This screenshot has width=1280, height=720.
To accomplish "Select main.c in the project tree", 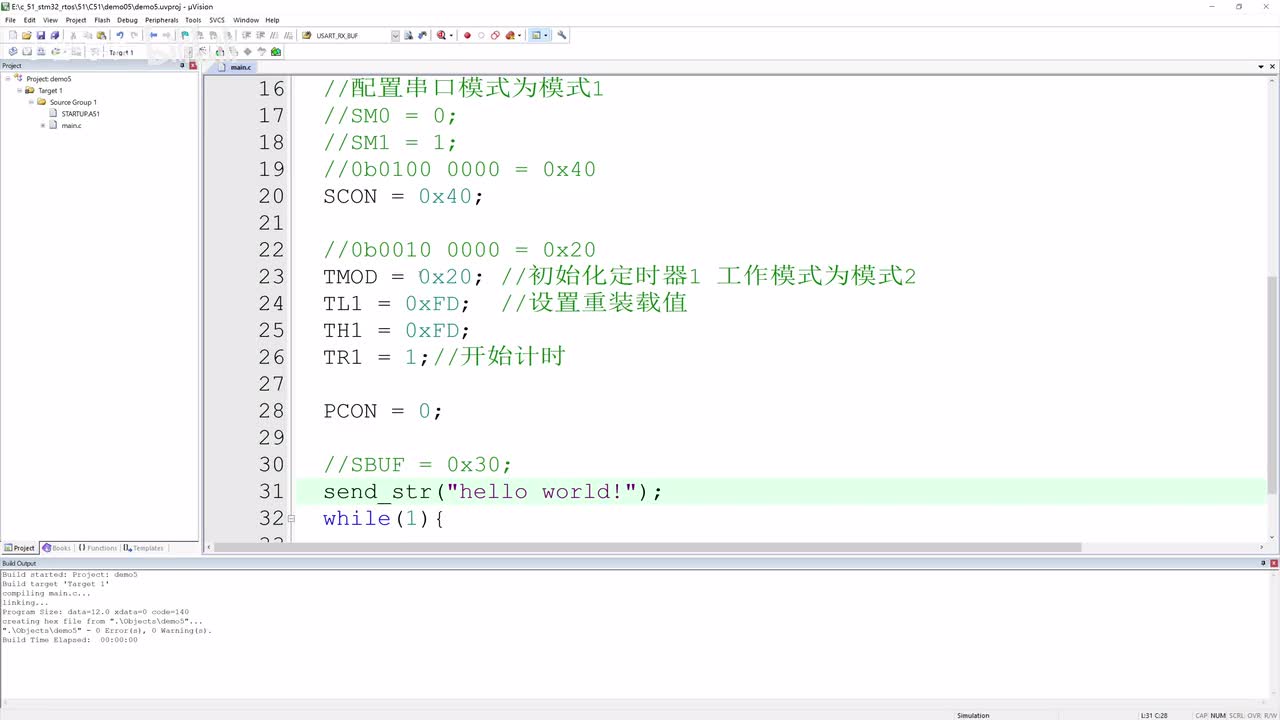I will pos(71,125).
